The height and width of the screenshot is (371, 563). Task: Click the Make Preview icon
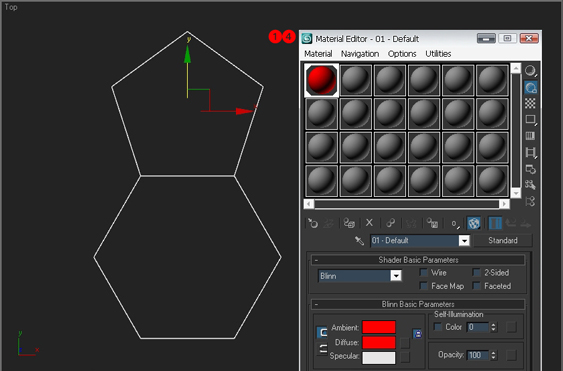click(x=530, y=152)
